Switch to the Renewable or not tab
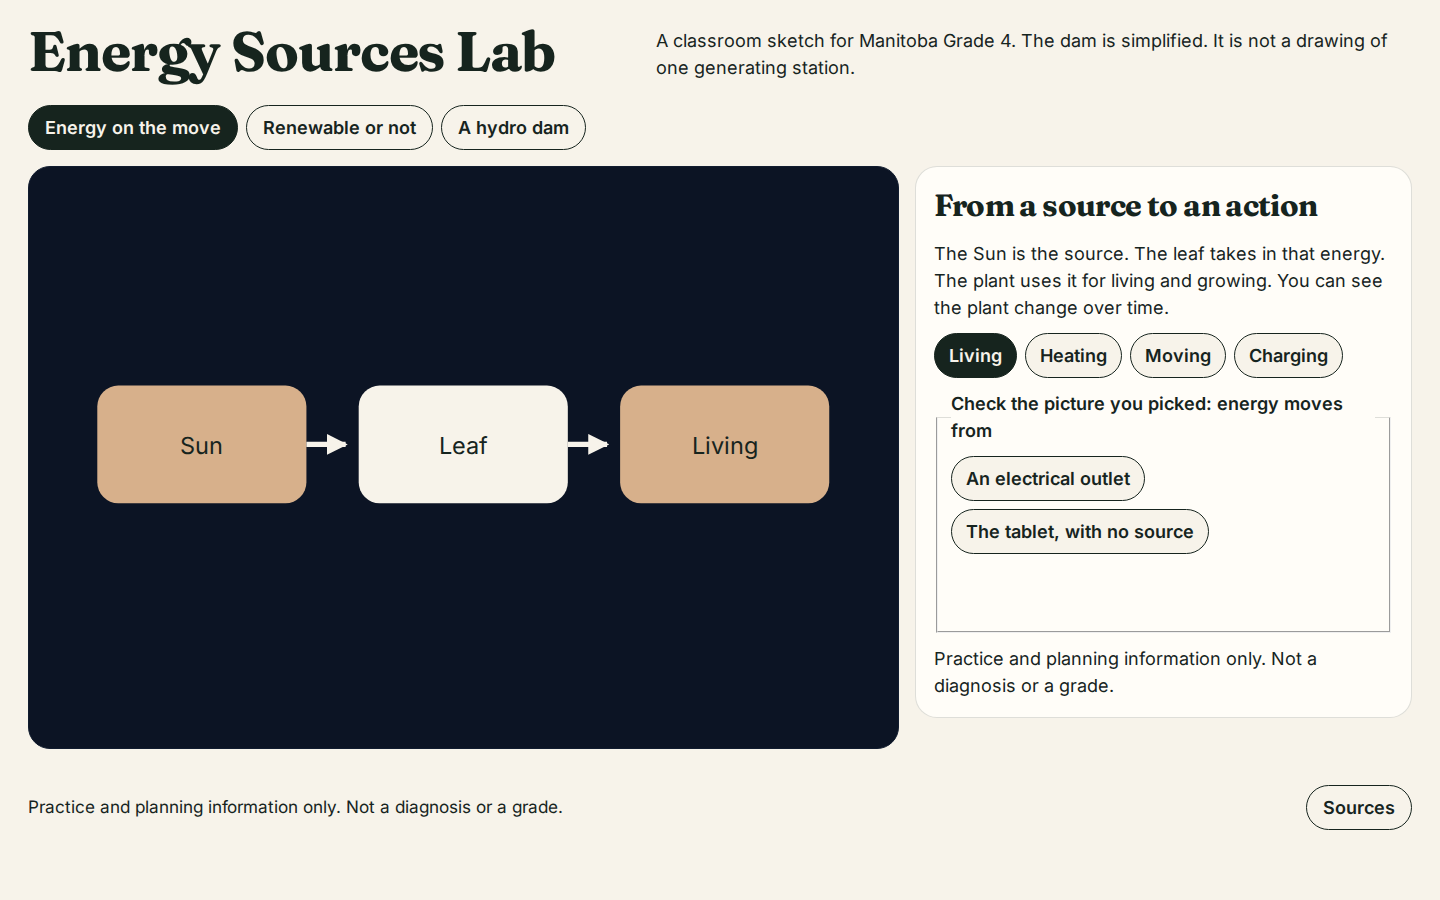 pyautogui.click(x=339, y=128)
